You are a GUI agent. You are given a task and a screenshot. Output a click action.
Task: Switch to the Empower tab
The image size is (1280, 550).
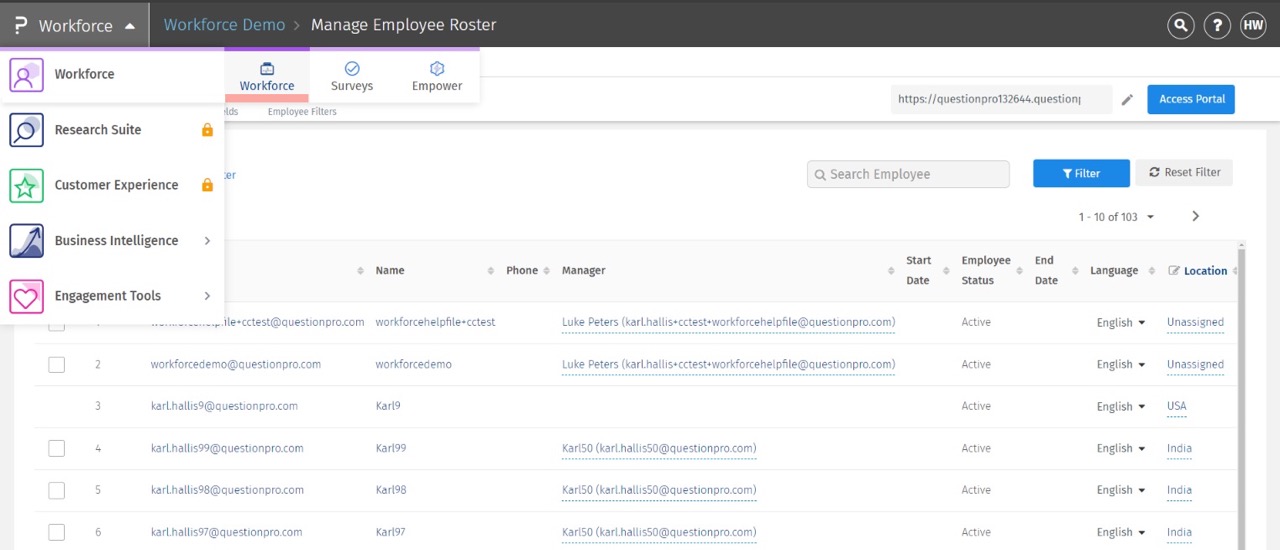click(437, 77)
